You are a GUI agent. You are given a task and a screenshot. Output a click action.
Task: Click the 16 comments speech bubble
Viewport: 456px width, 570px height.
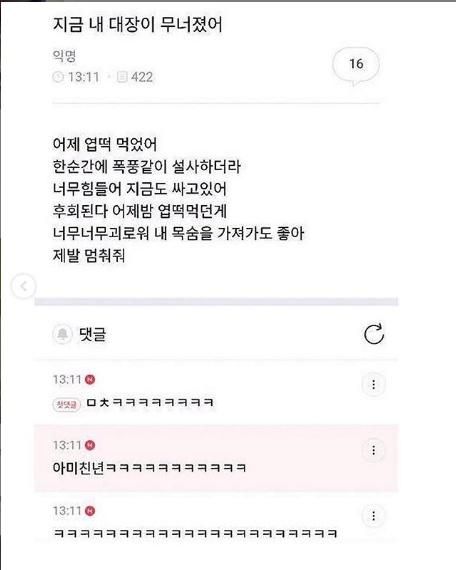point(356,65)
